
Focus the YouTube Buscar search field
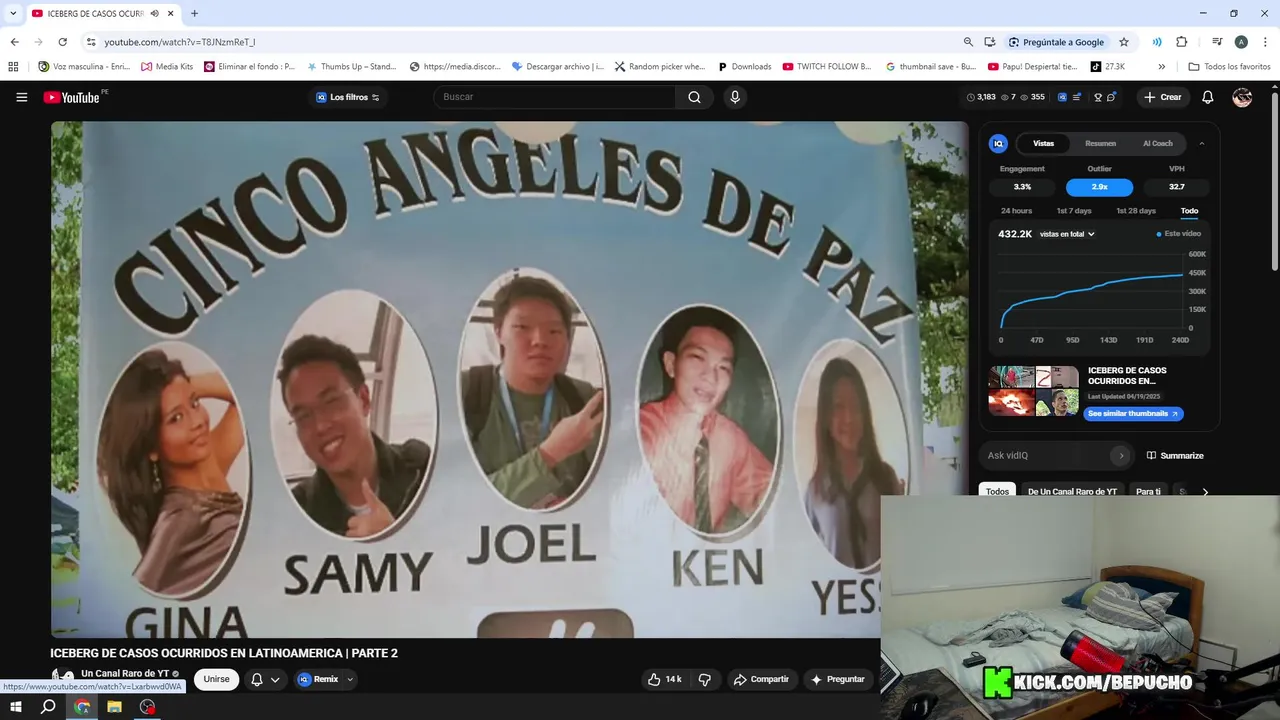point(555,97)
